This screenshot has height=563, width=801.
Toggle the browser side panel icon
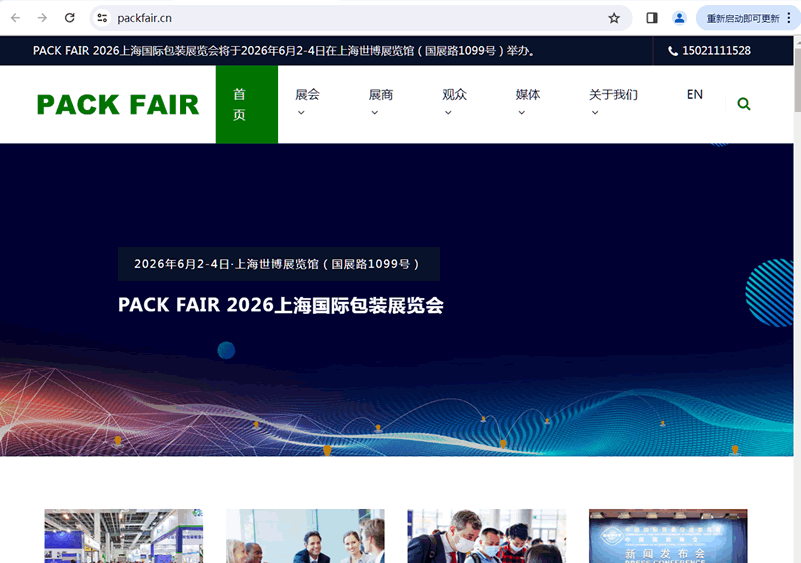point(652,18)
